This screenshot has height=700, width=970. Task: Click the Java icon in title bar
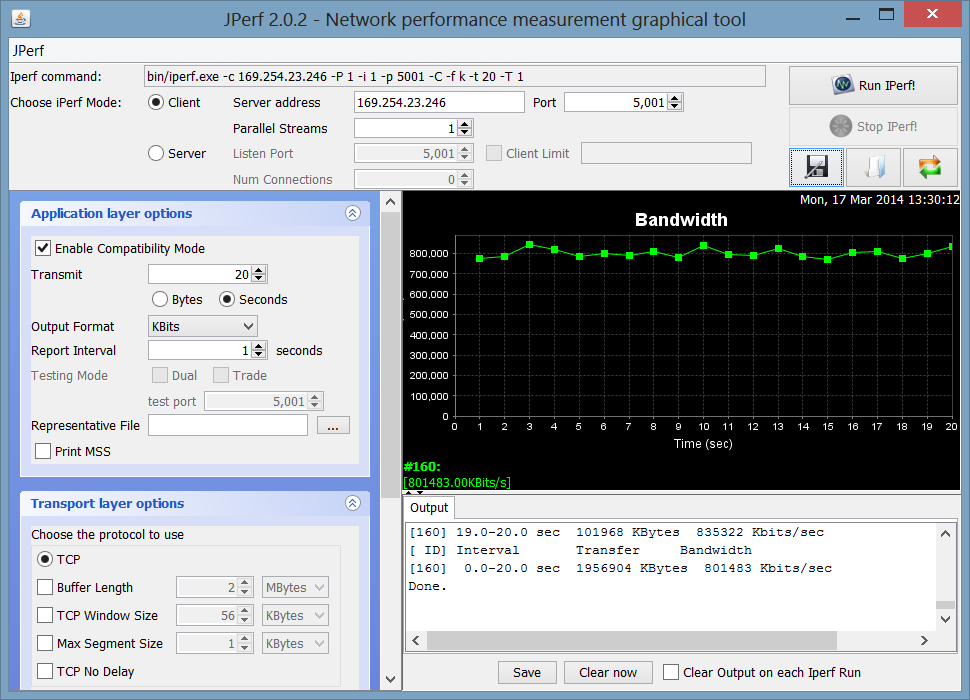pos(21,19)
